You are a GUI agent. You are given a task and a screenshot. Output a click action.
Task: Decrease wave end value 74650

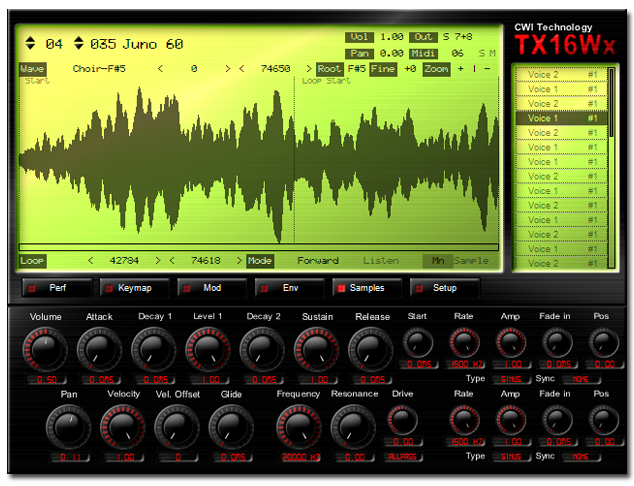coord(242,69)
